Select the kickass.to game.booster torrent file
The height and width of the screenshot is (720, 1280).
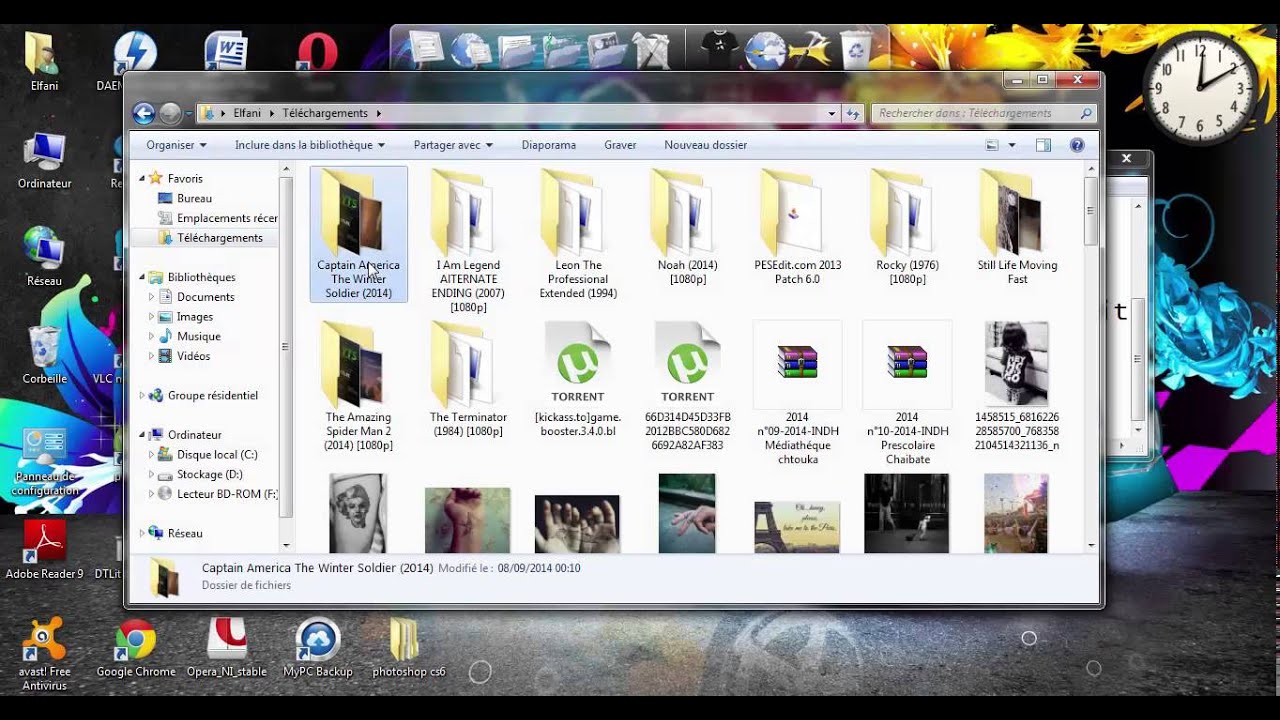[578, 379]
